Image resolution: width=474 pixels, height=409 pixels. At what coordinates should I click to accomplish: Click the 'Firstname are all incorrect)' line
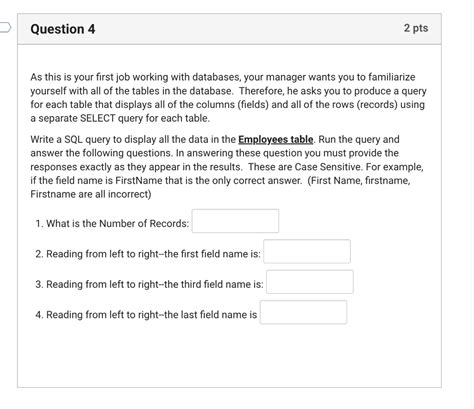pos(91,194)
